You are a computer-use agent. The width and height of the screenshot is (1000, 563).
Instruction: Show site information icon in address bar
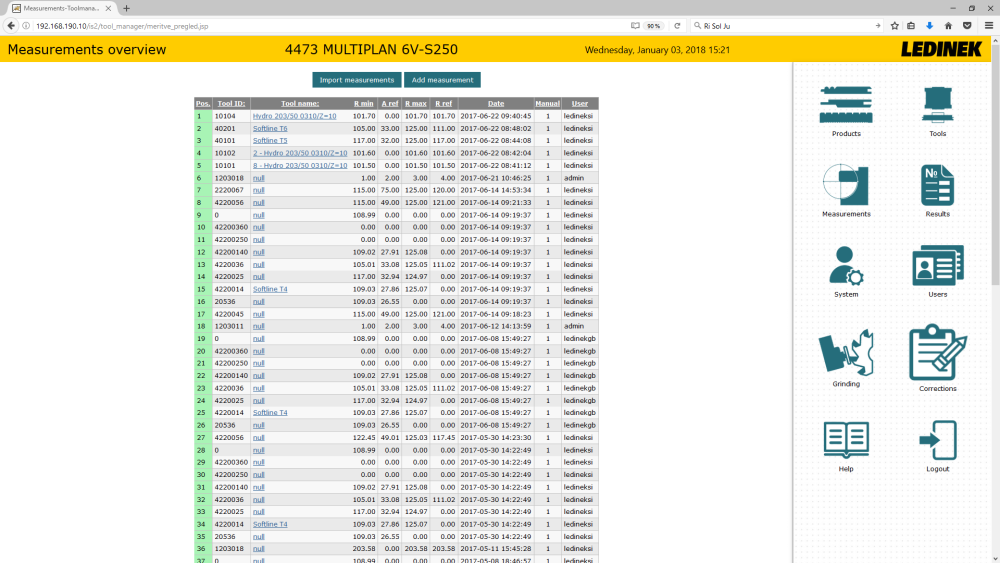coord(26,26)
